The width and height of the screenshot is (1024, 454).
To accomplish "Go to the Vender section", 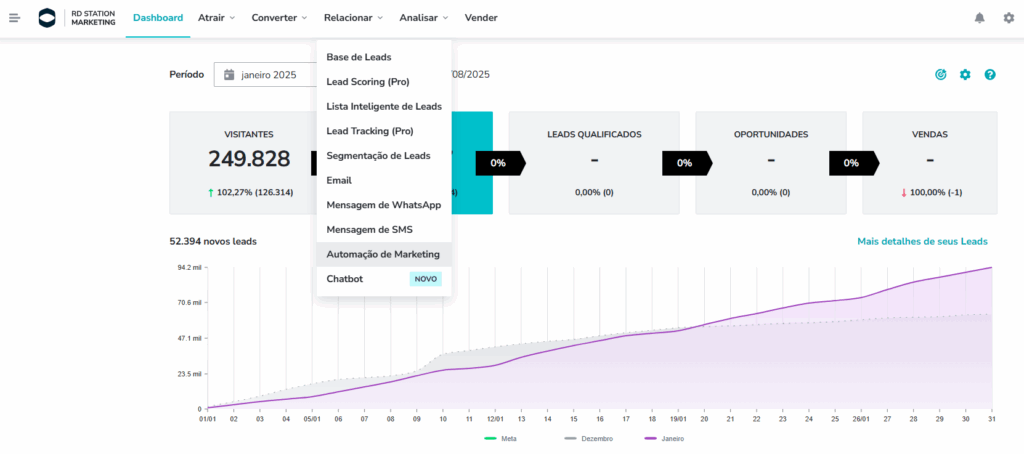I will [481, 18].
